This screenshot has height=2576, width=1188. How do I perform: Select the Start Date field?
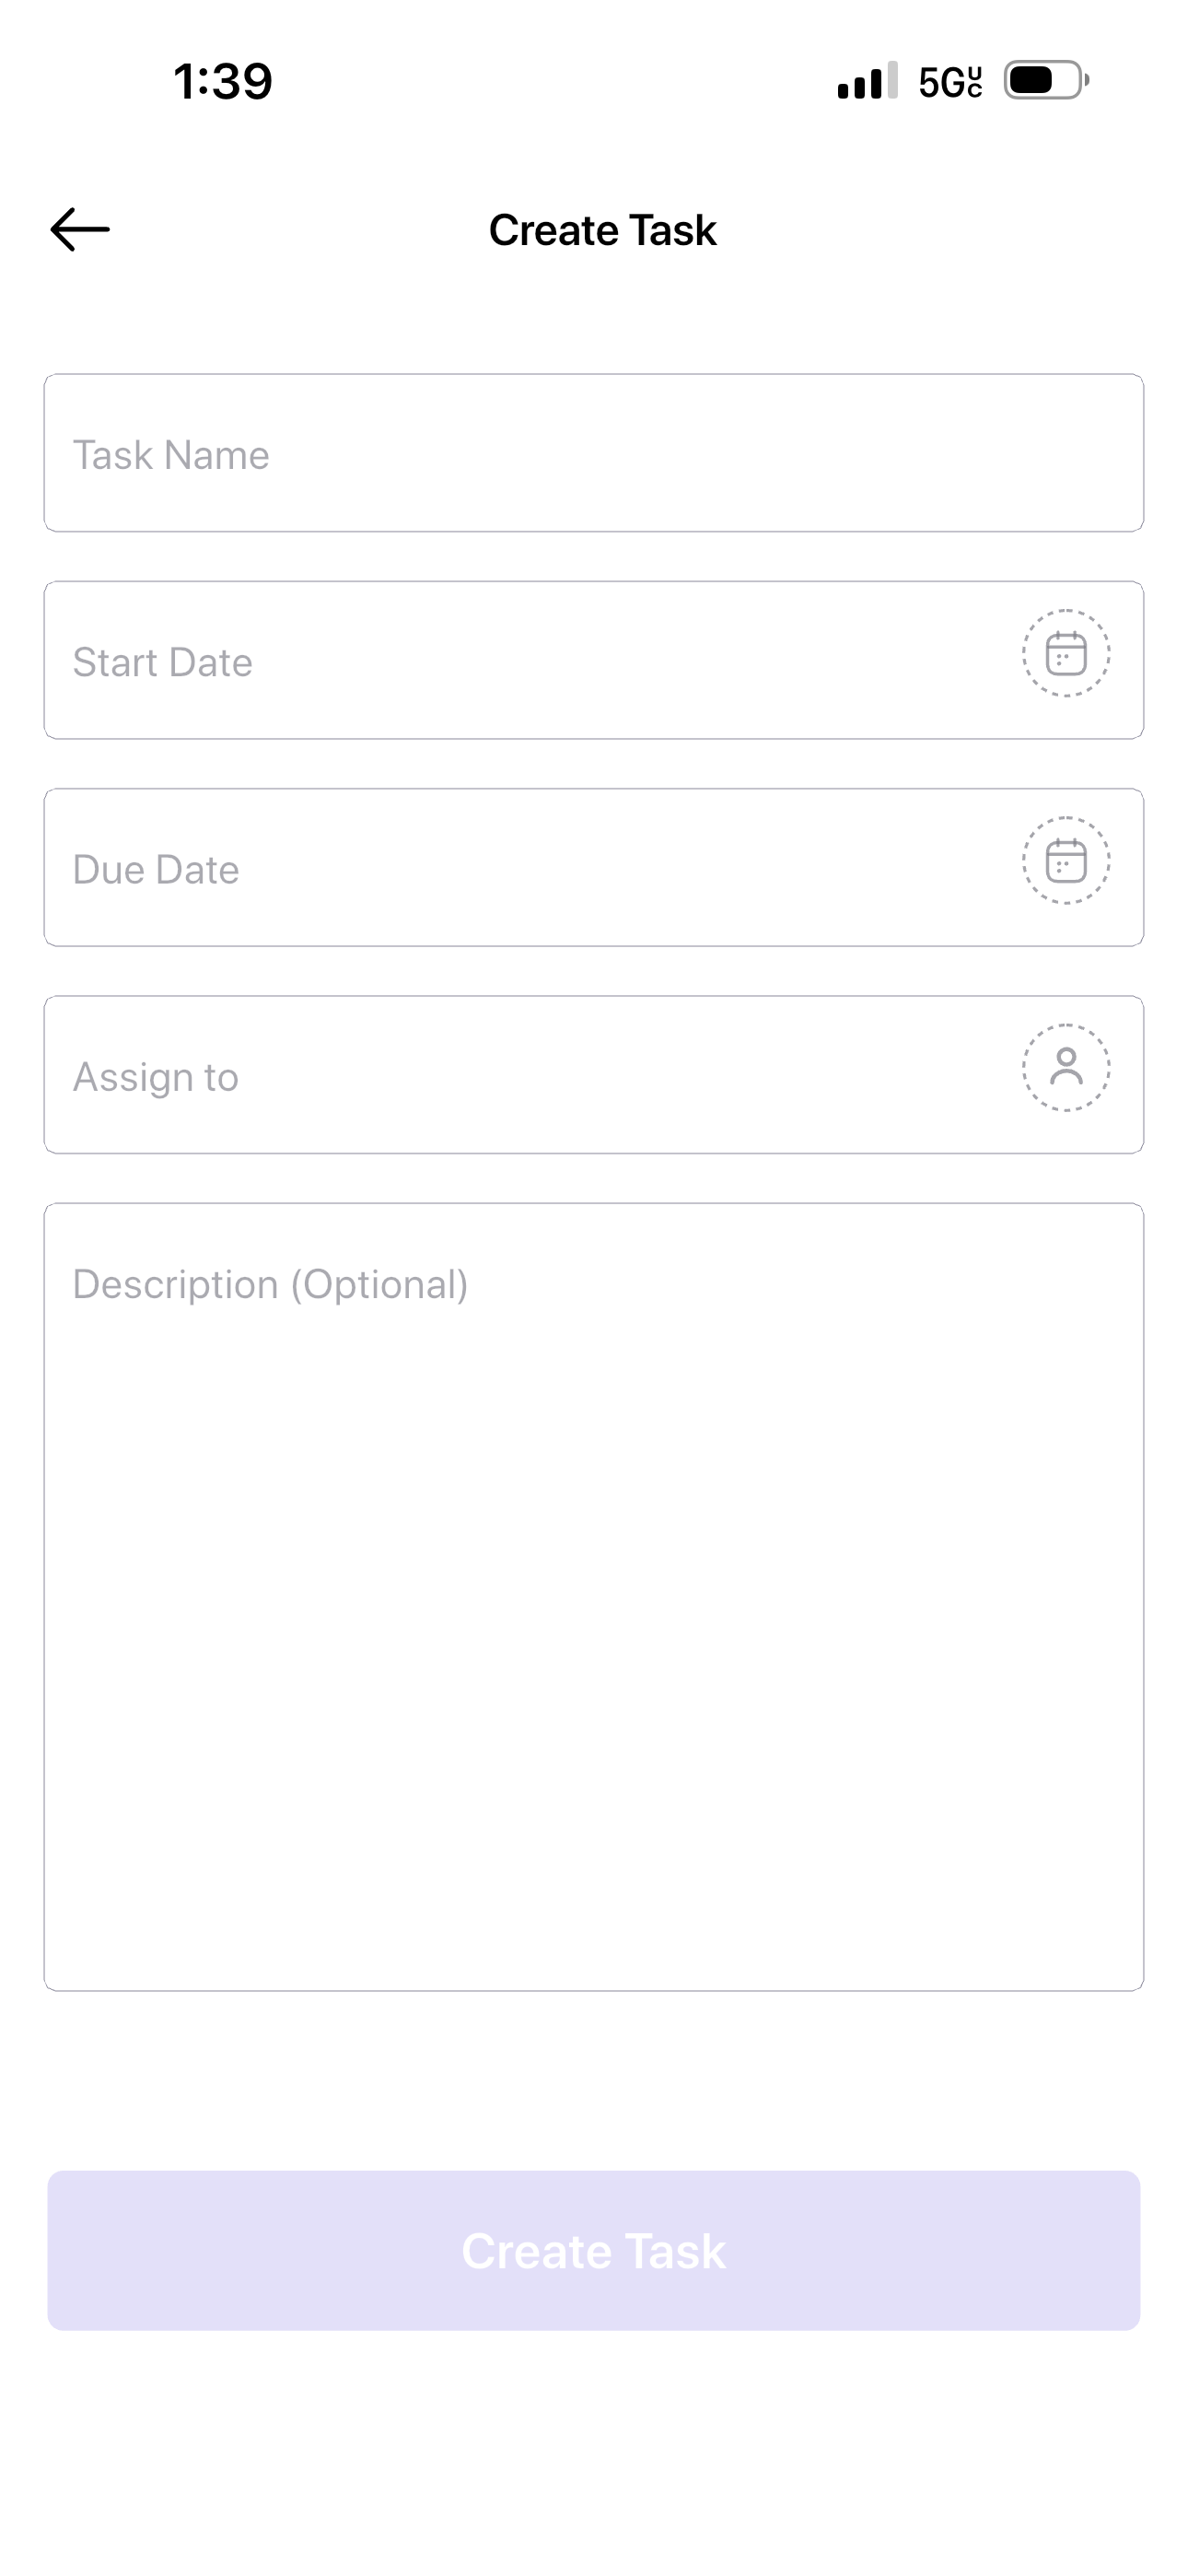click(x=594, y=660)
